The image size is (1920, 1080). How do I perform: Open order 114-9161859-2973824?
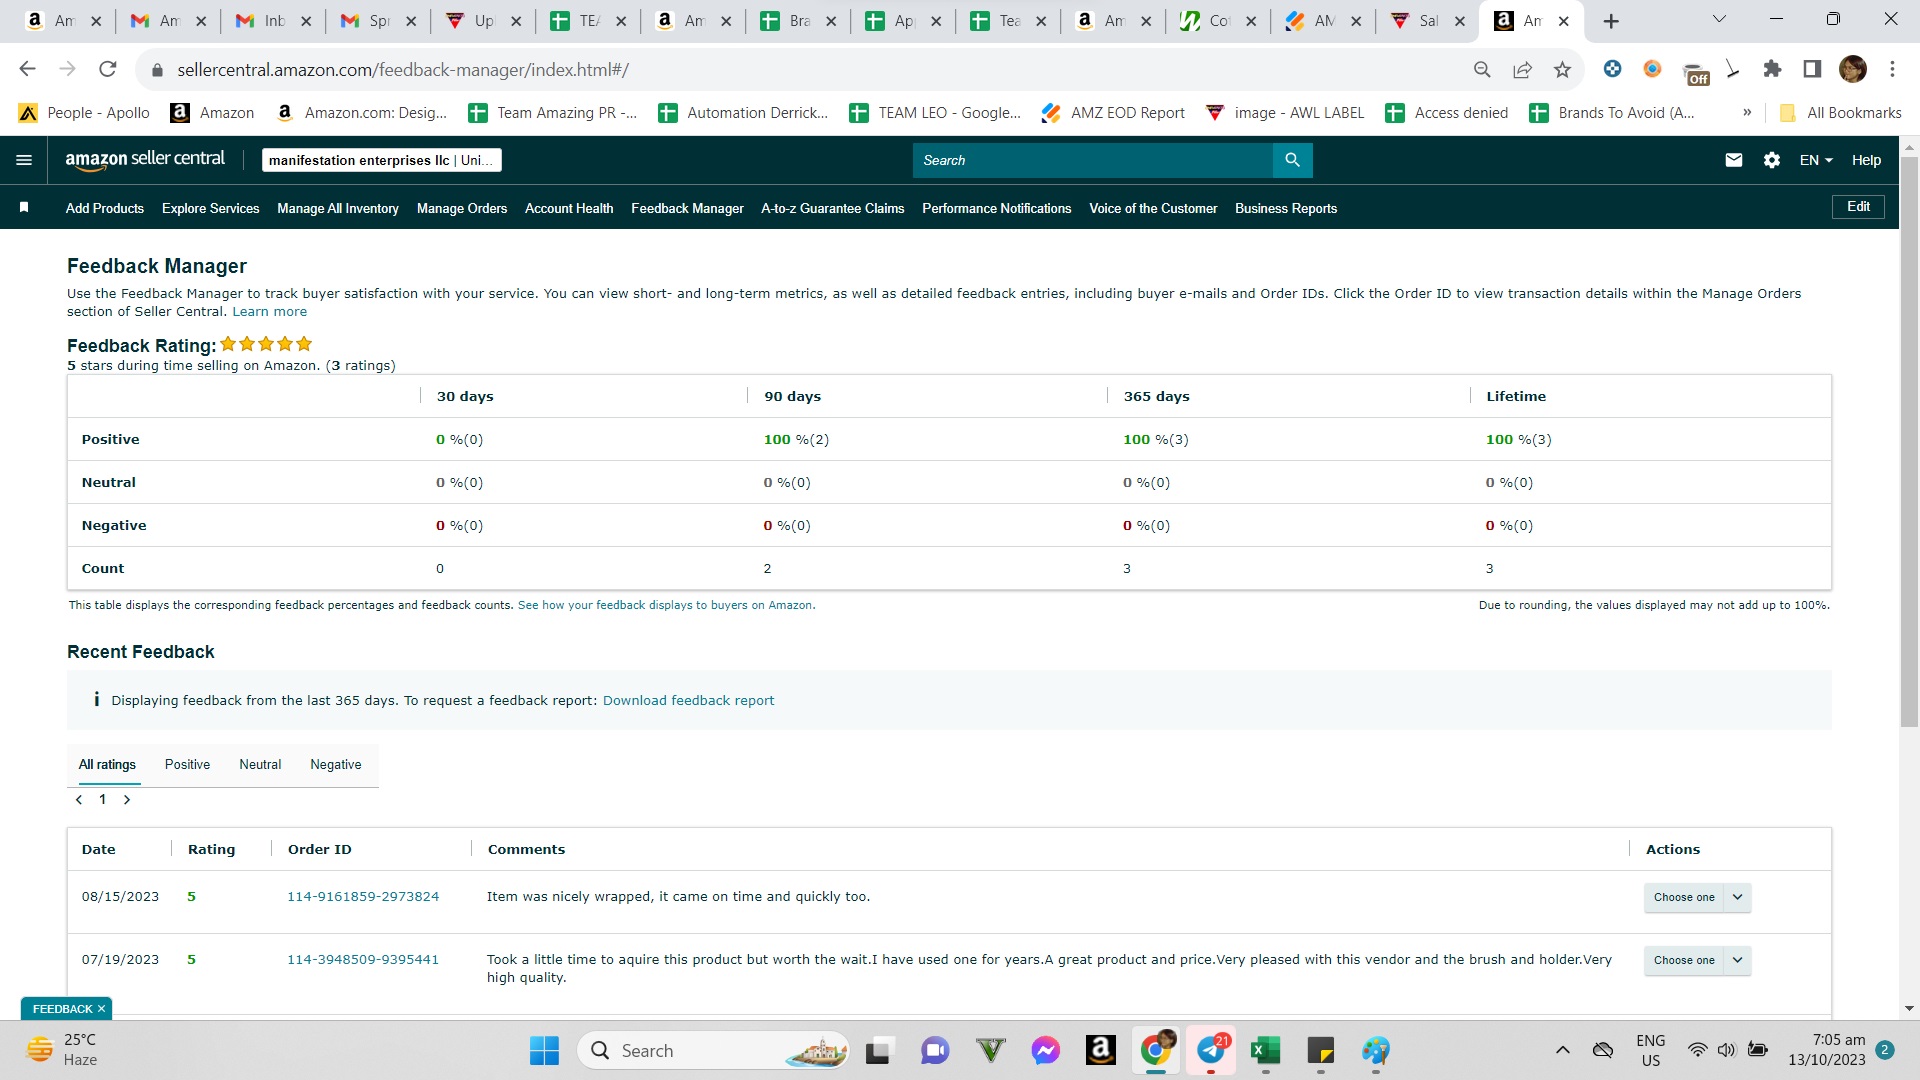pos(363,897)
